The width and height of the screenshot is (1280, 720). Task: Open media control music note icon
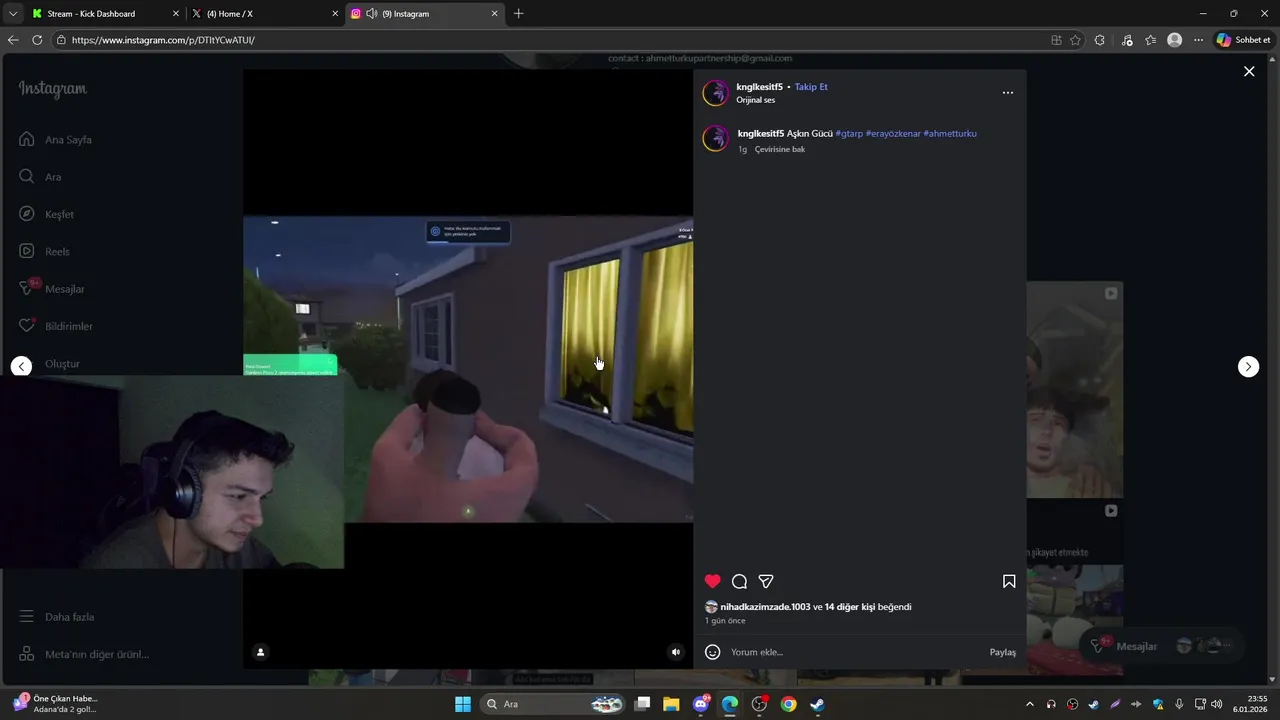pyautogui.click(x=1127, y=40)
